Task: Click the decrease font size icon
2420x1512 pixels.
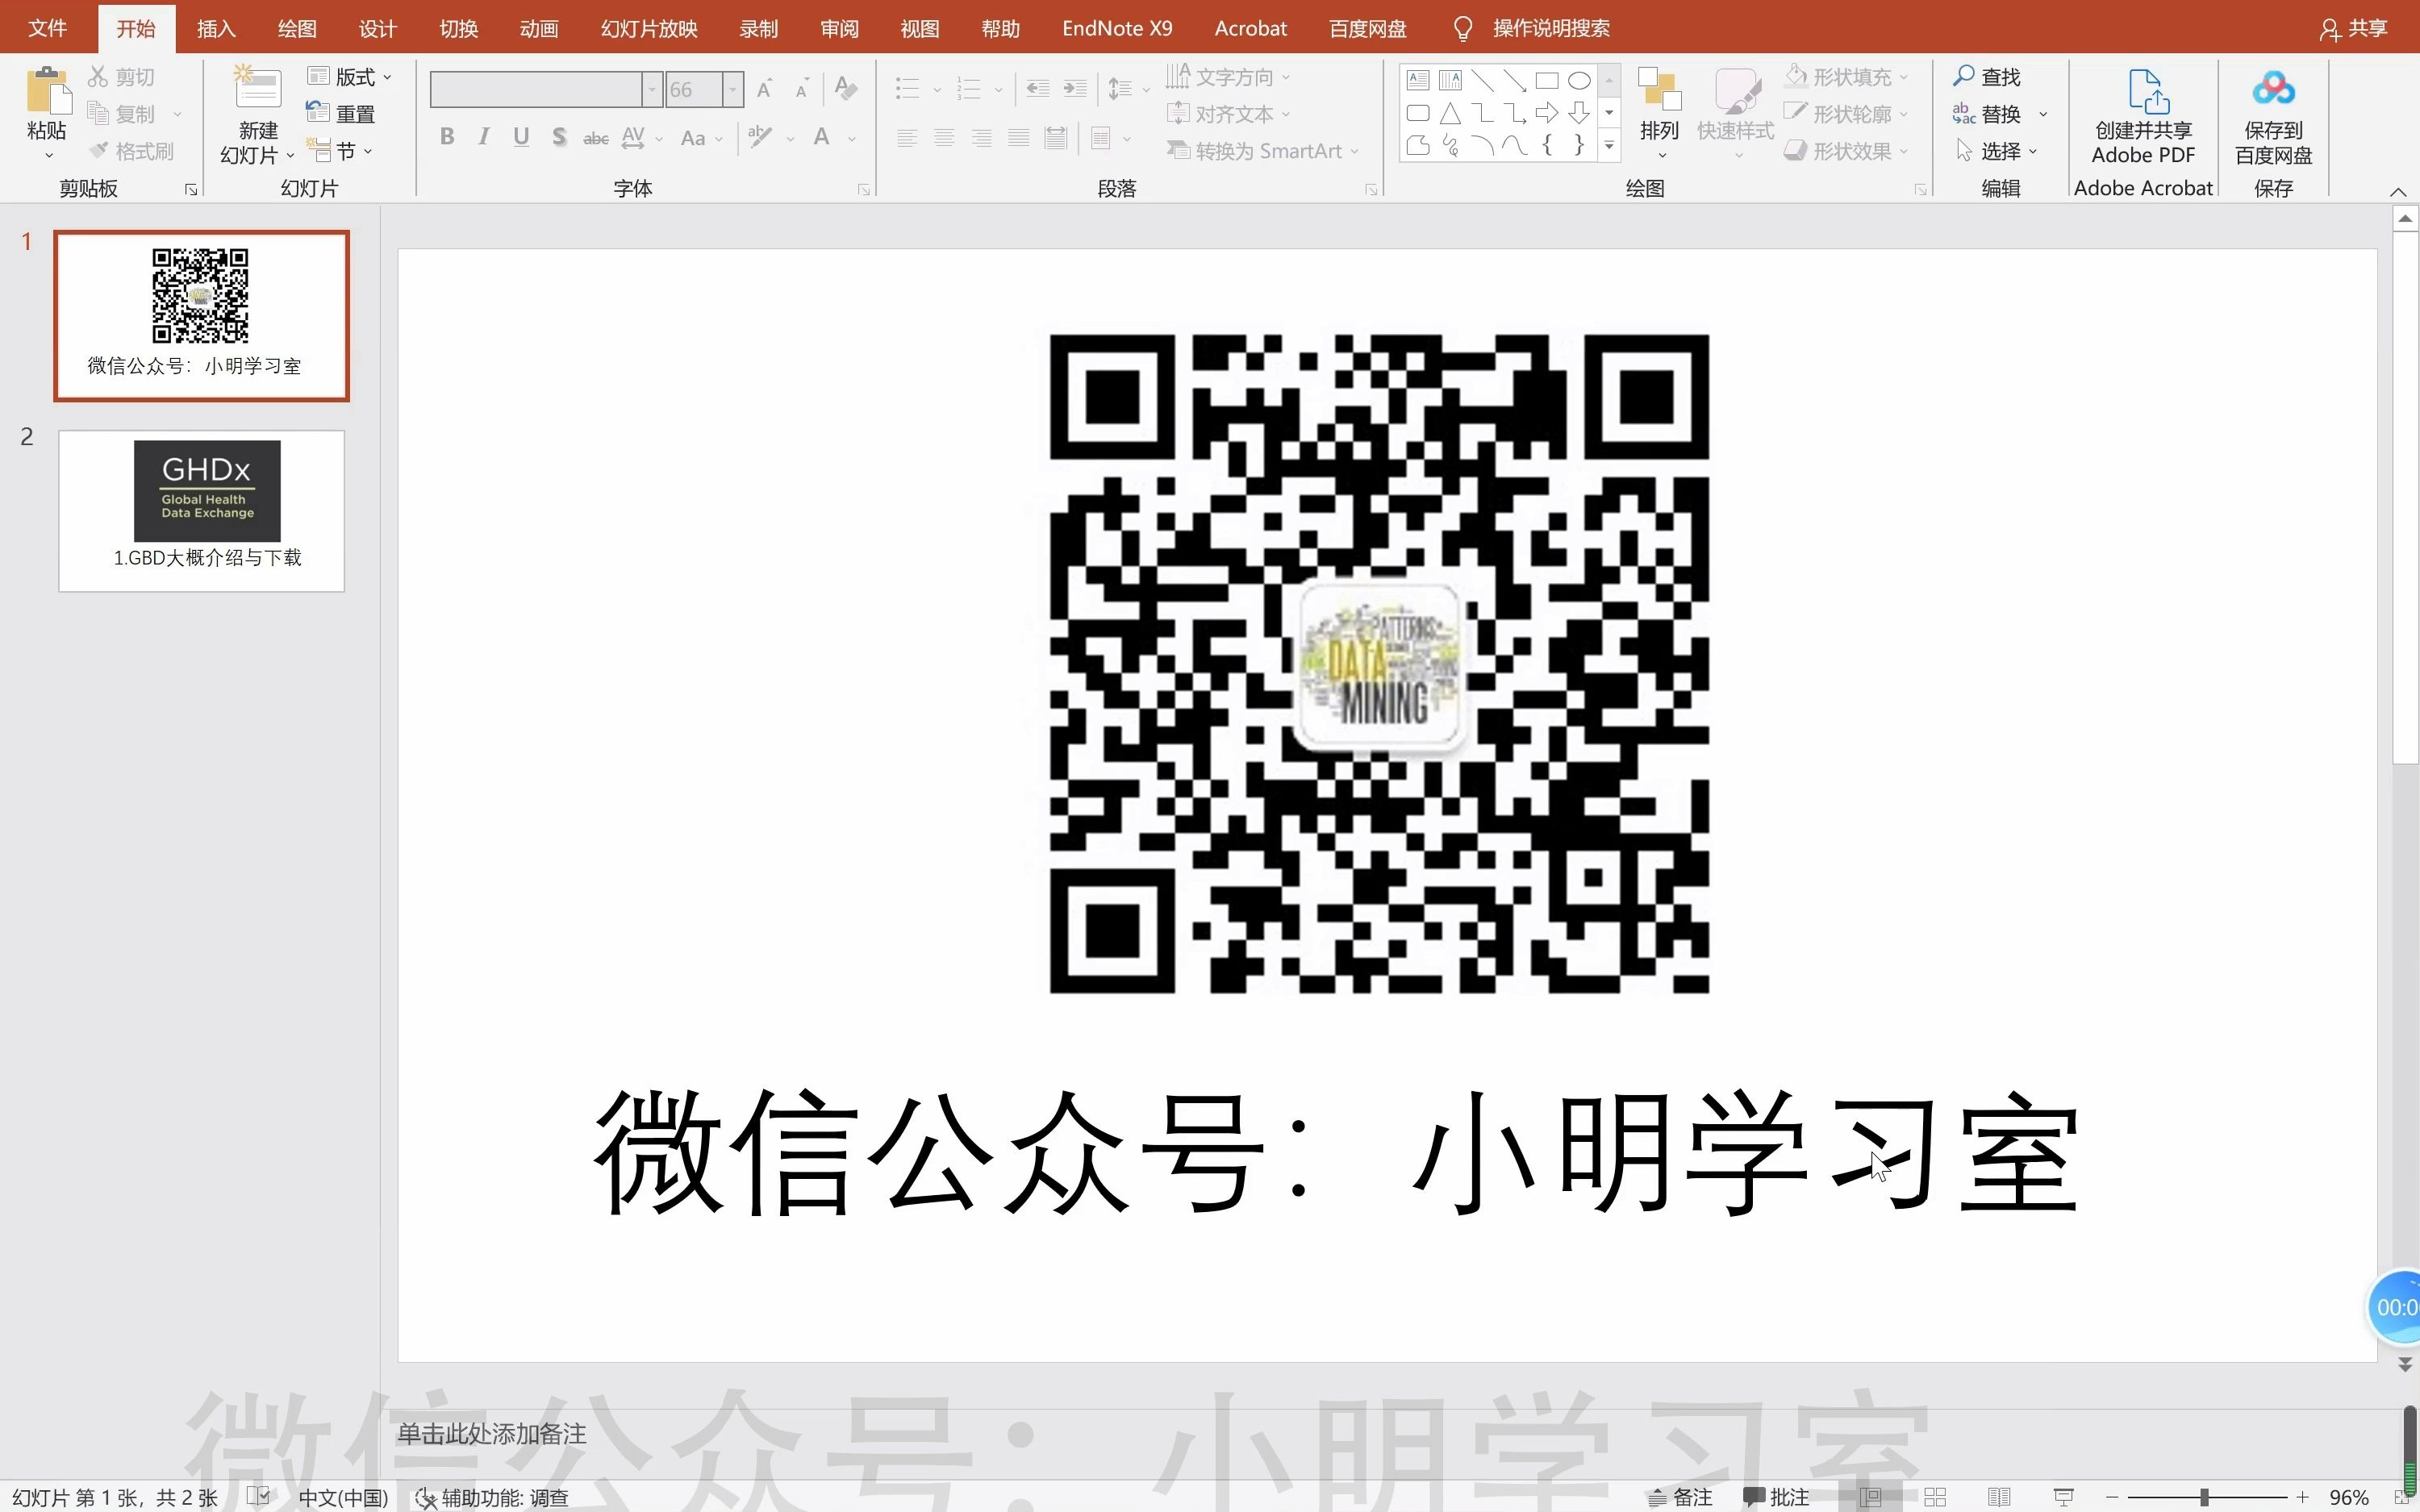Action: click(803, 89)
